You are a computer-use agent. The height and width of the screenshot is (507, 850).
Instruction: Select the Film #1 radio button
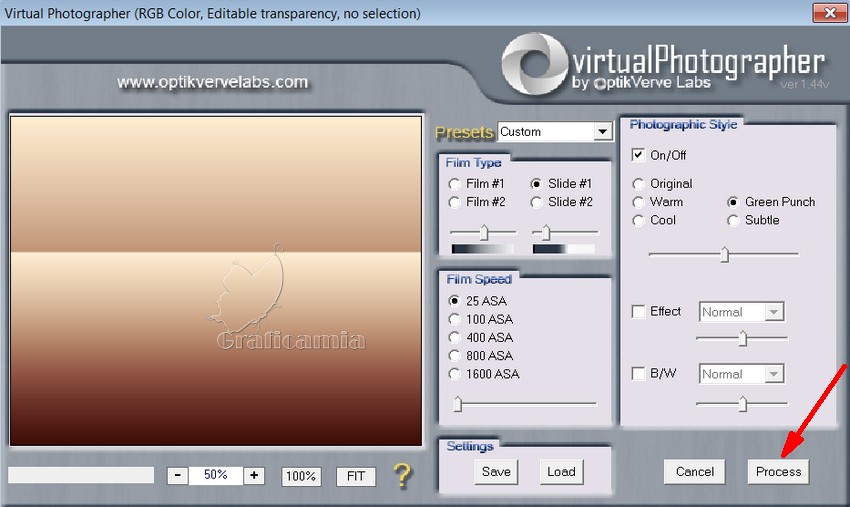(455, 184)
